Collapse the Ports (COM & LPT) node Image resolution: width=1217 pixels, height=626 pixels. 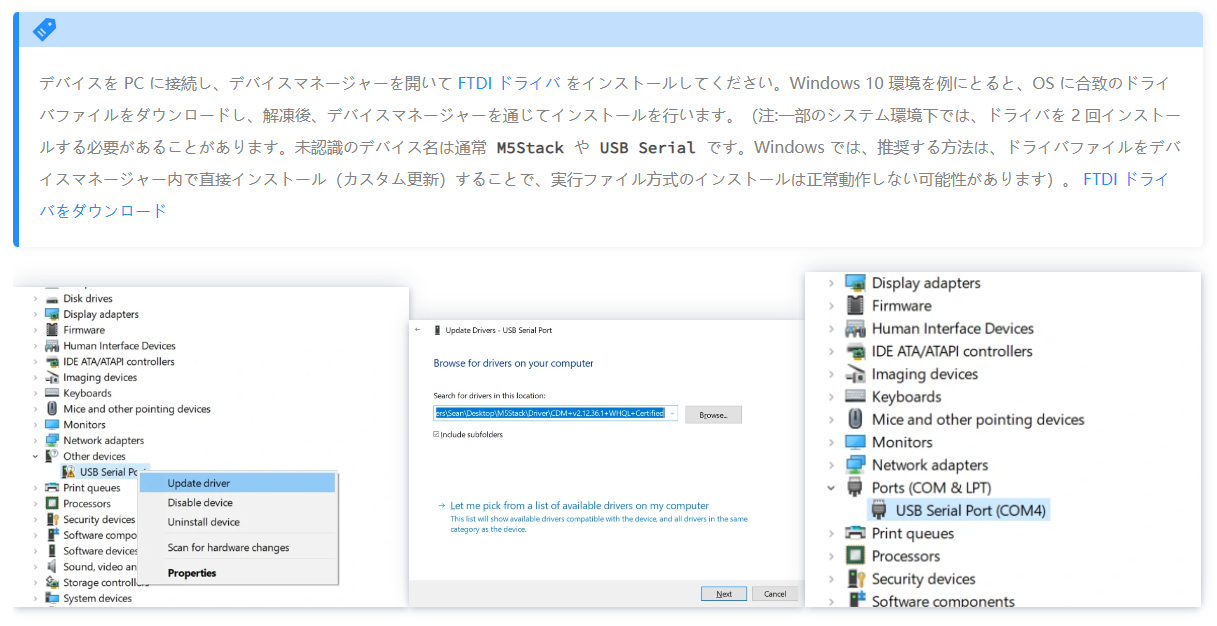click(830, 488)
